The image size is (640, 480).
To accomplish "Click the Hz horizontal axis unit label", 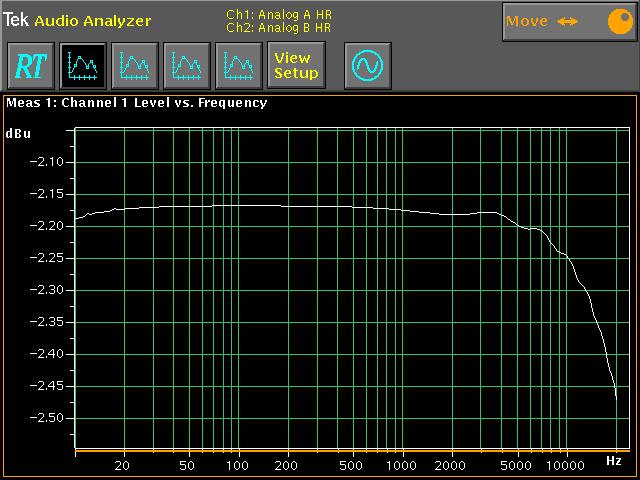I will 613,460.
